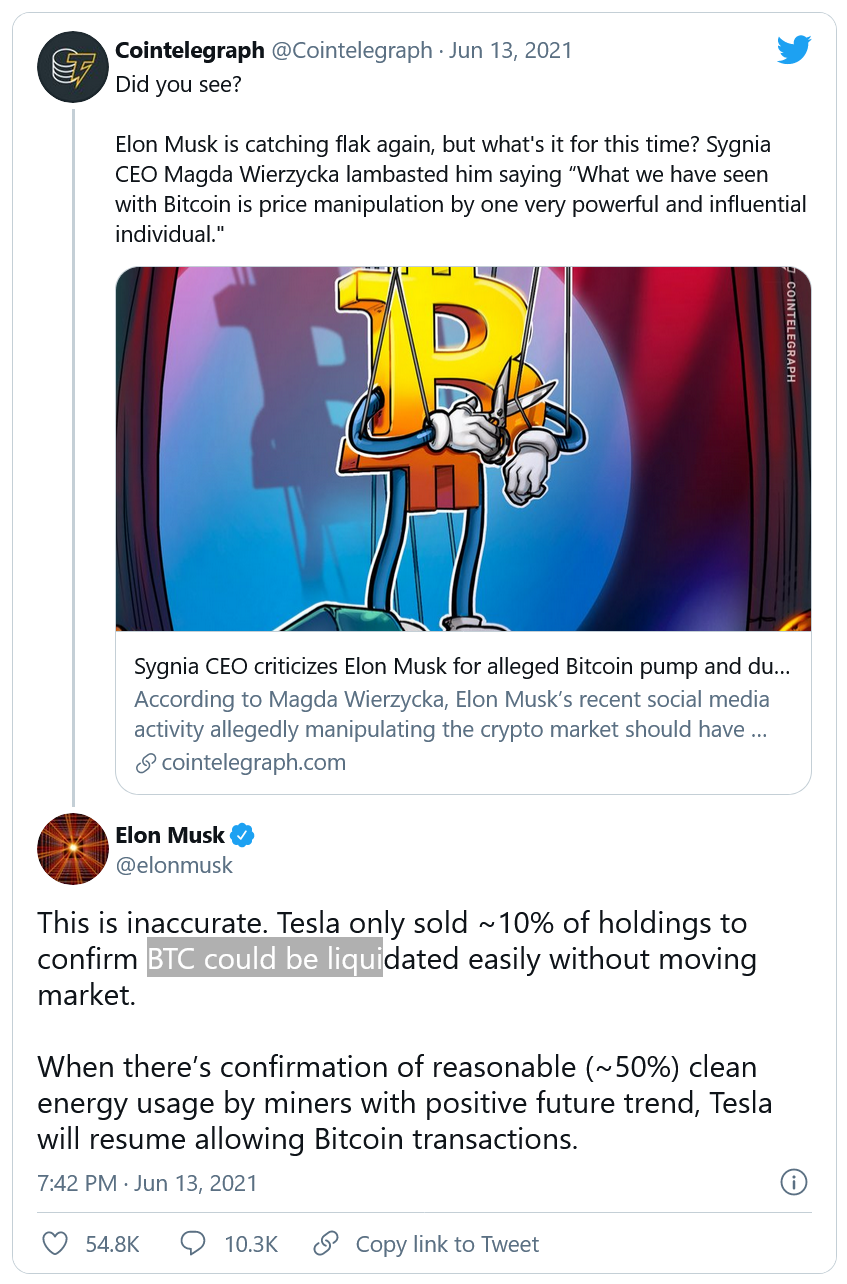Image resolution: width=847 pixels, height=1284 pixels.
Task: Click the blue verified badge
Action: tap(243, 835)
